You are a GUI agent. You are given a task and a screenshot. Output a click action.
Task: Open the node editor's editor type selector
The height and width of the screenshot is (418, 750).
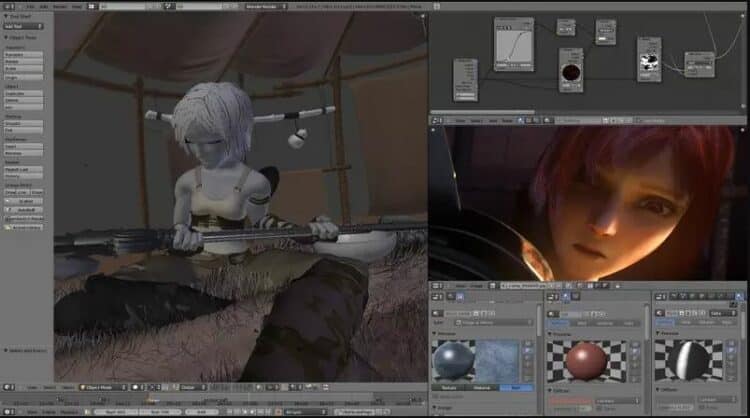[437, 121]
